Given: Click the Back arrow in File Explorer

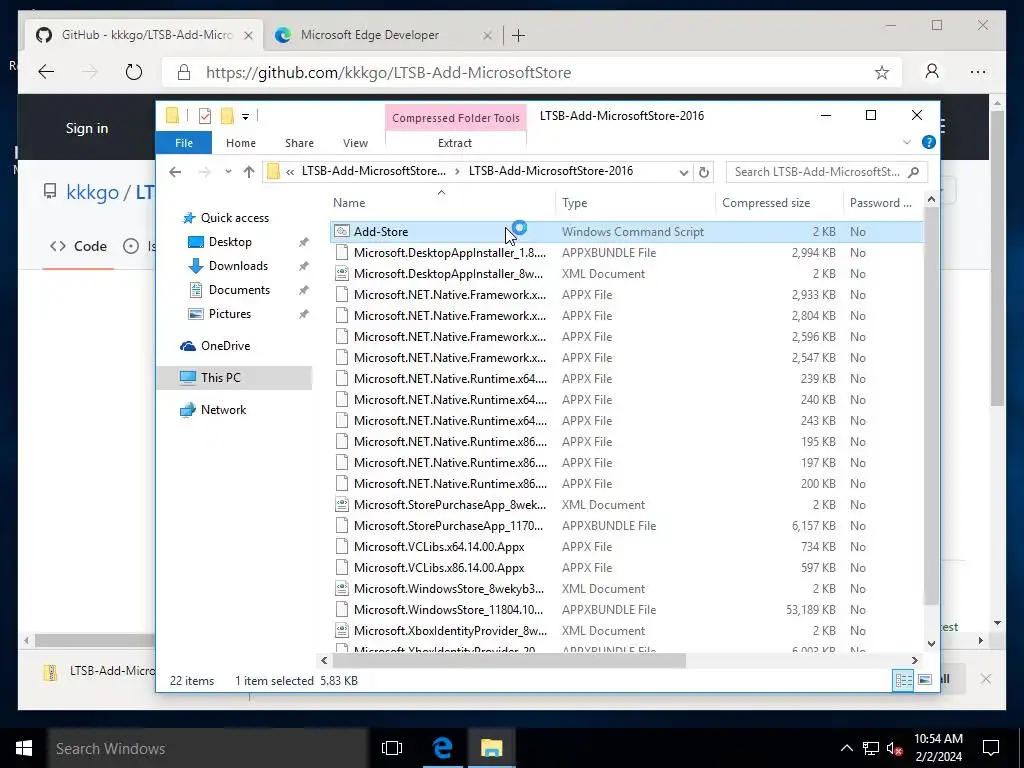Looking at the screenshot, I should tap(175, 172).
